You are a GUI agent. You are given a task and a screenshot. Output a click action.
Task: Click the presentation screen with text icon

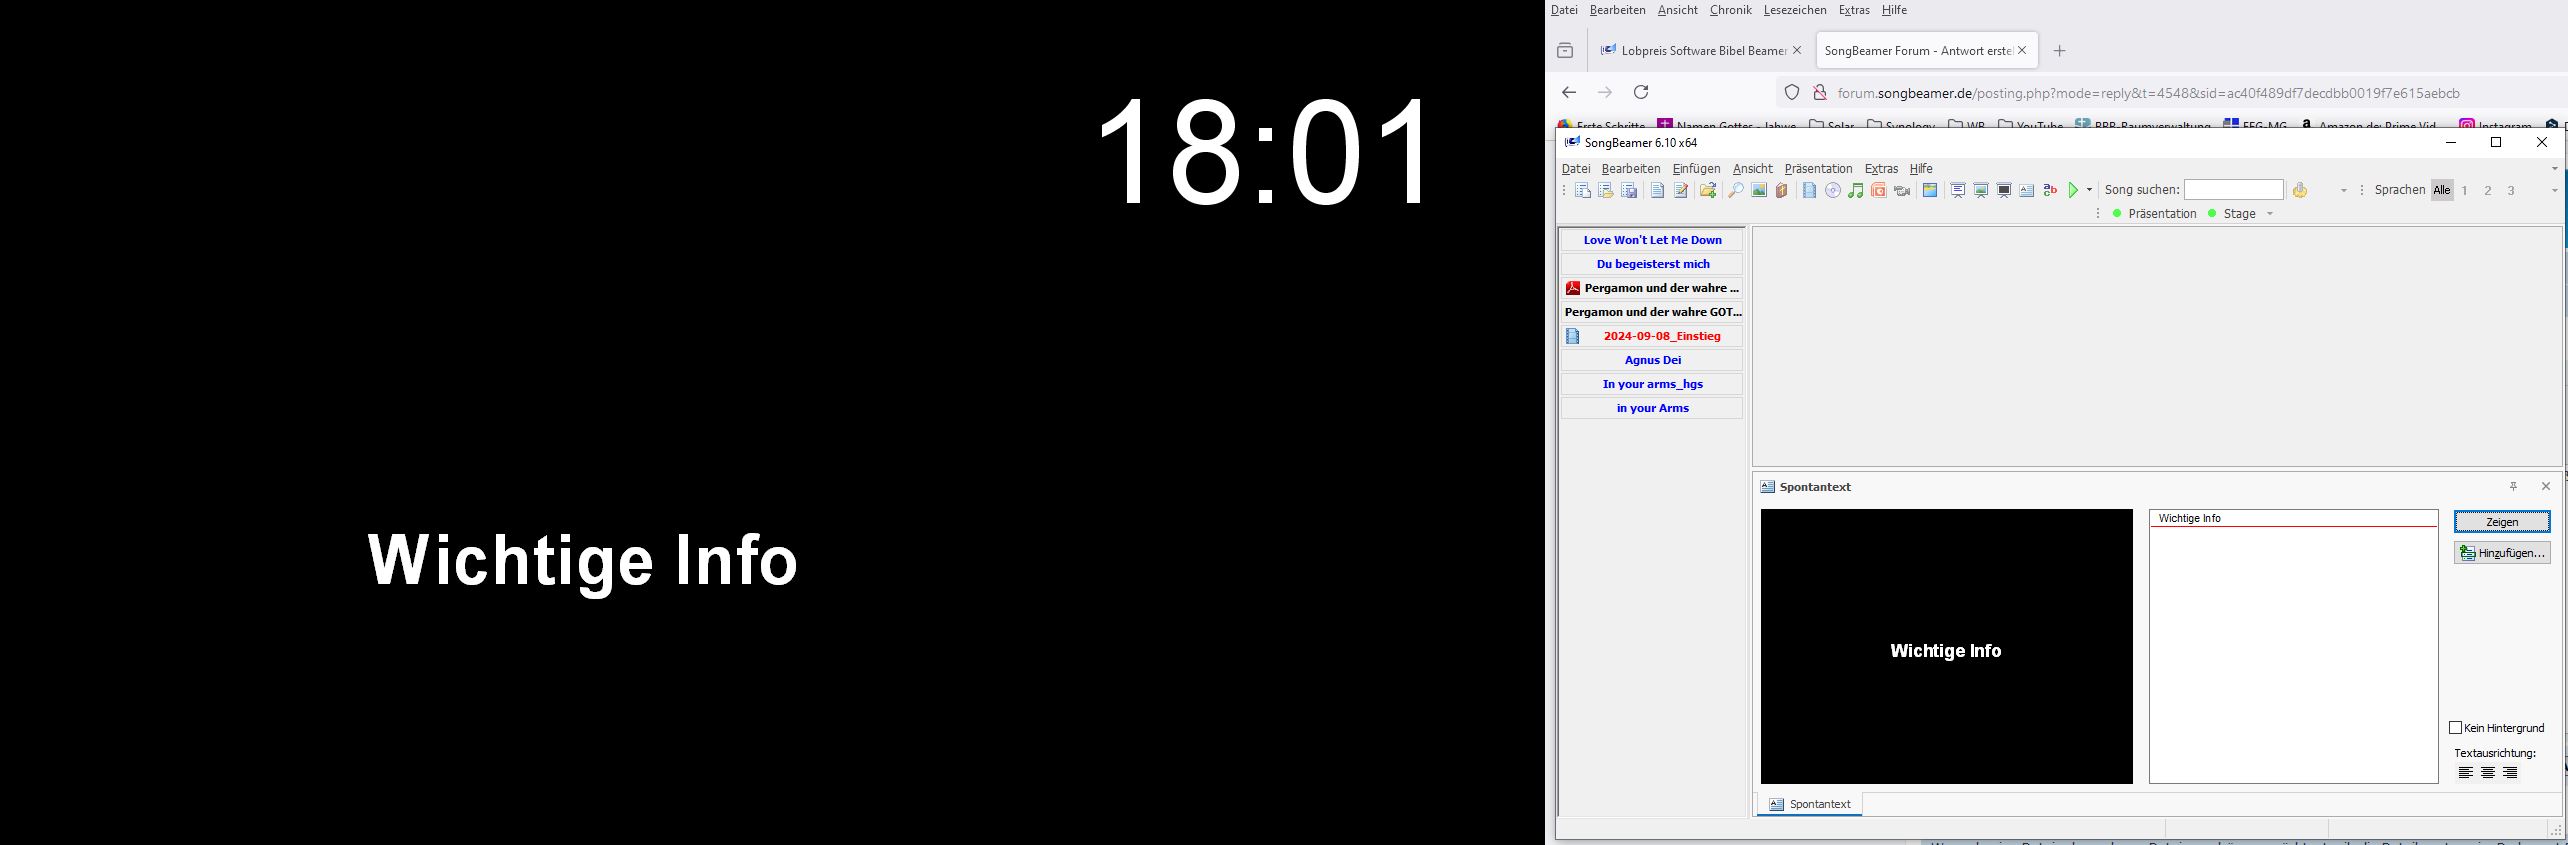click(1958, 190)
